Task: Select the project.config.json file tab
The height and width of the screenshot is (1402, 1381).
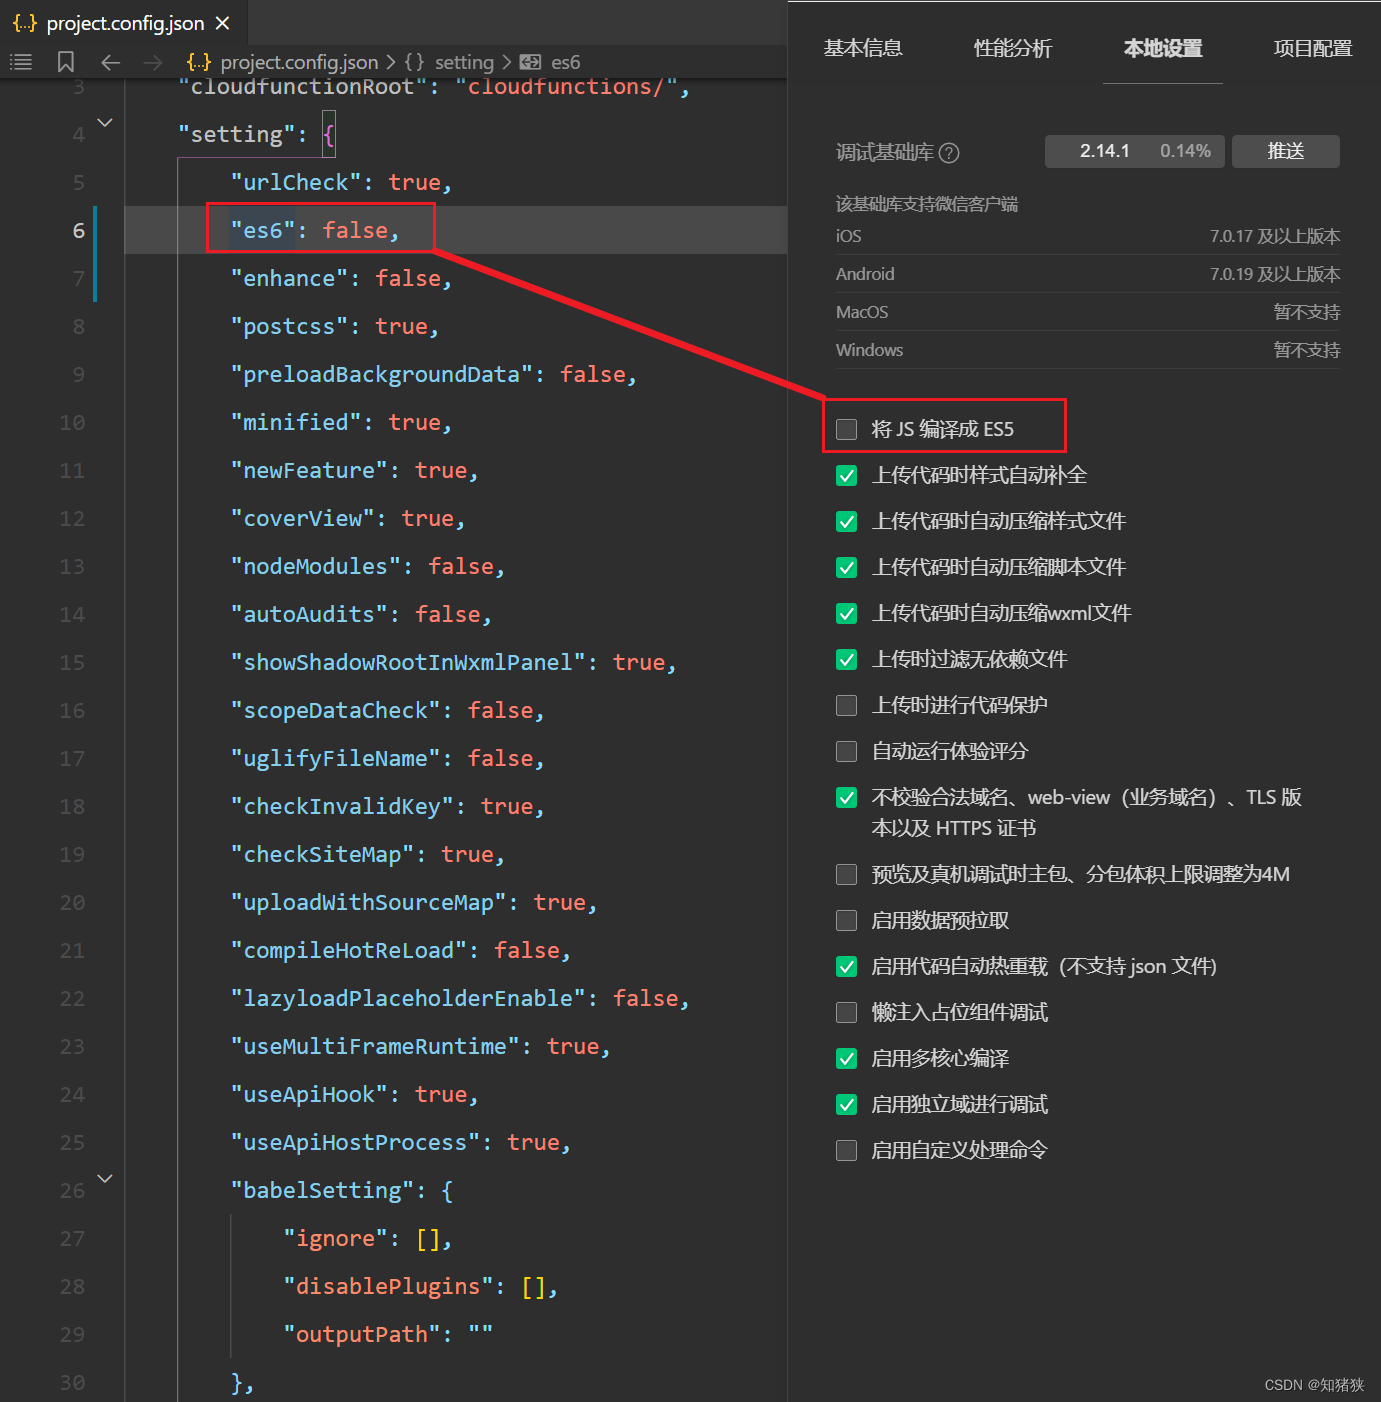Action: pyautogui.click(x=123, y=23)
